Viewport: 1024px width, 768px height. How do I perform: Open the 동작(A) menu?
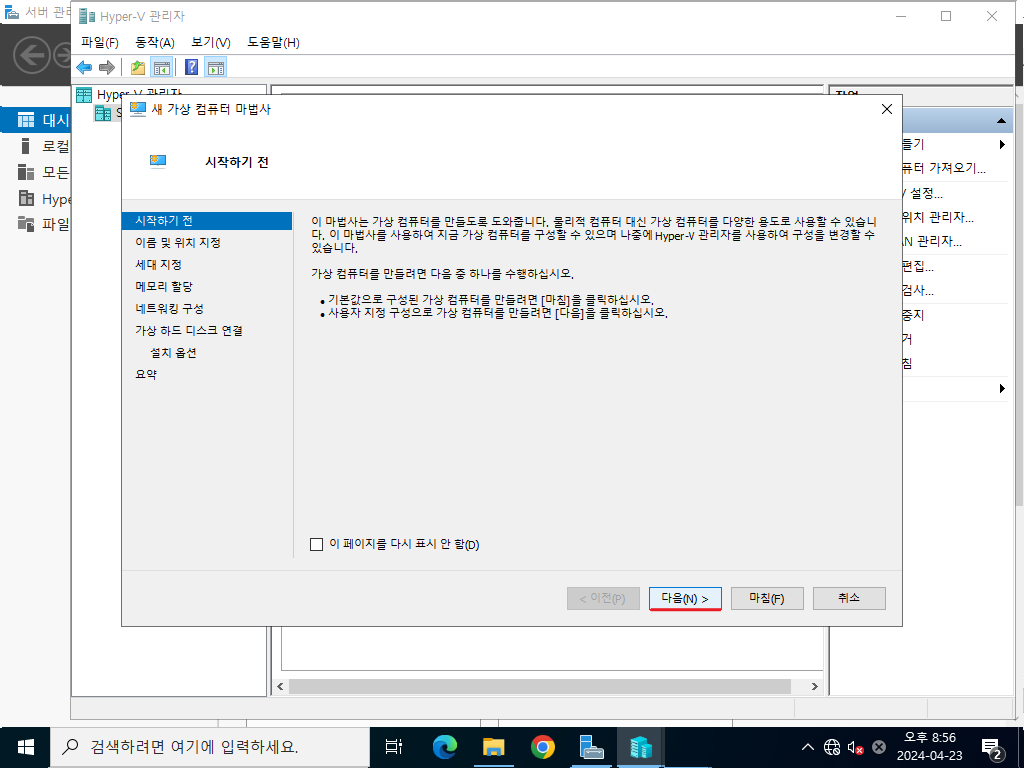155,42
